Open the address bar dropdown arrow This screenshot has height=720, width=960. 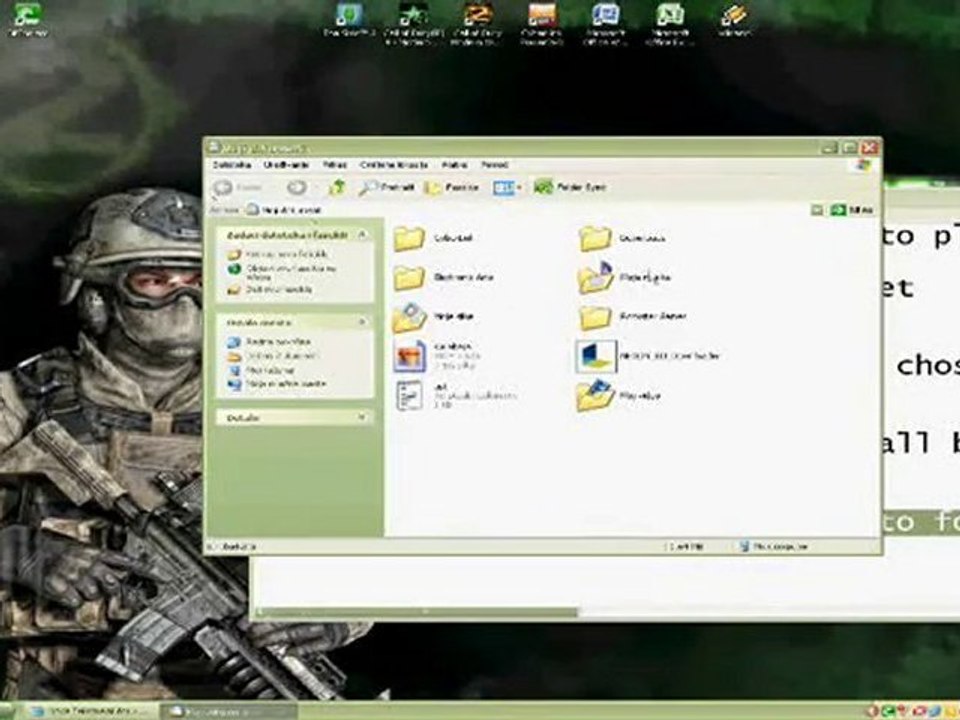click(817, 210)
